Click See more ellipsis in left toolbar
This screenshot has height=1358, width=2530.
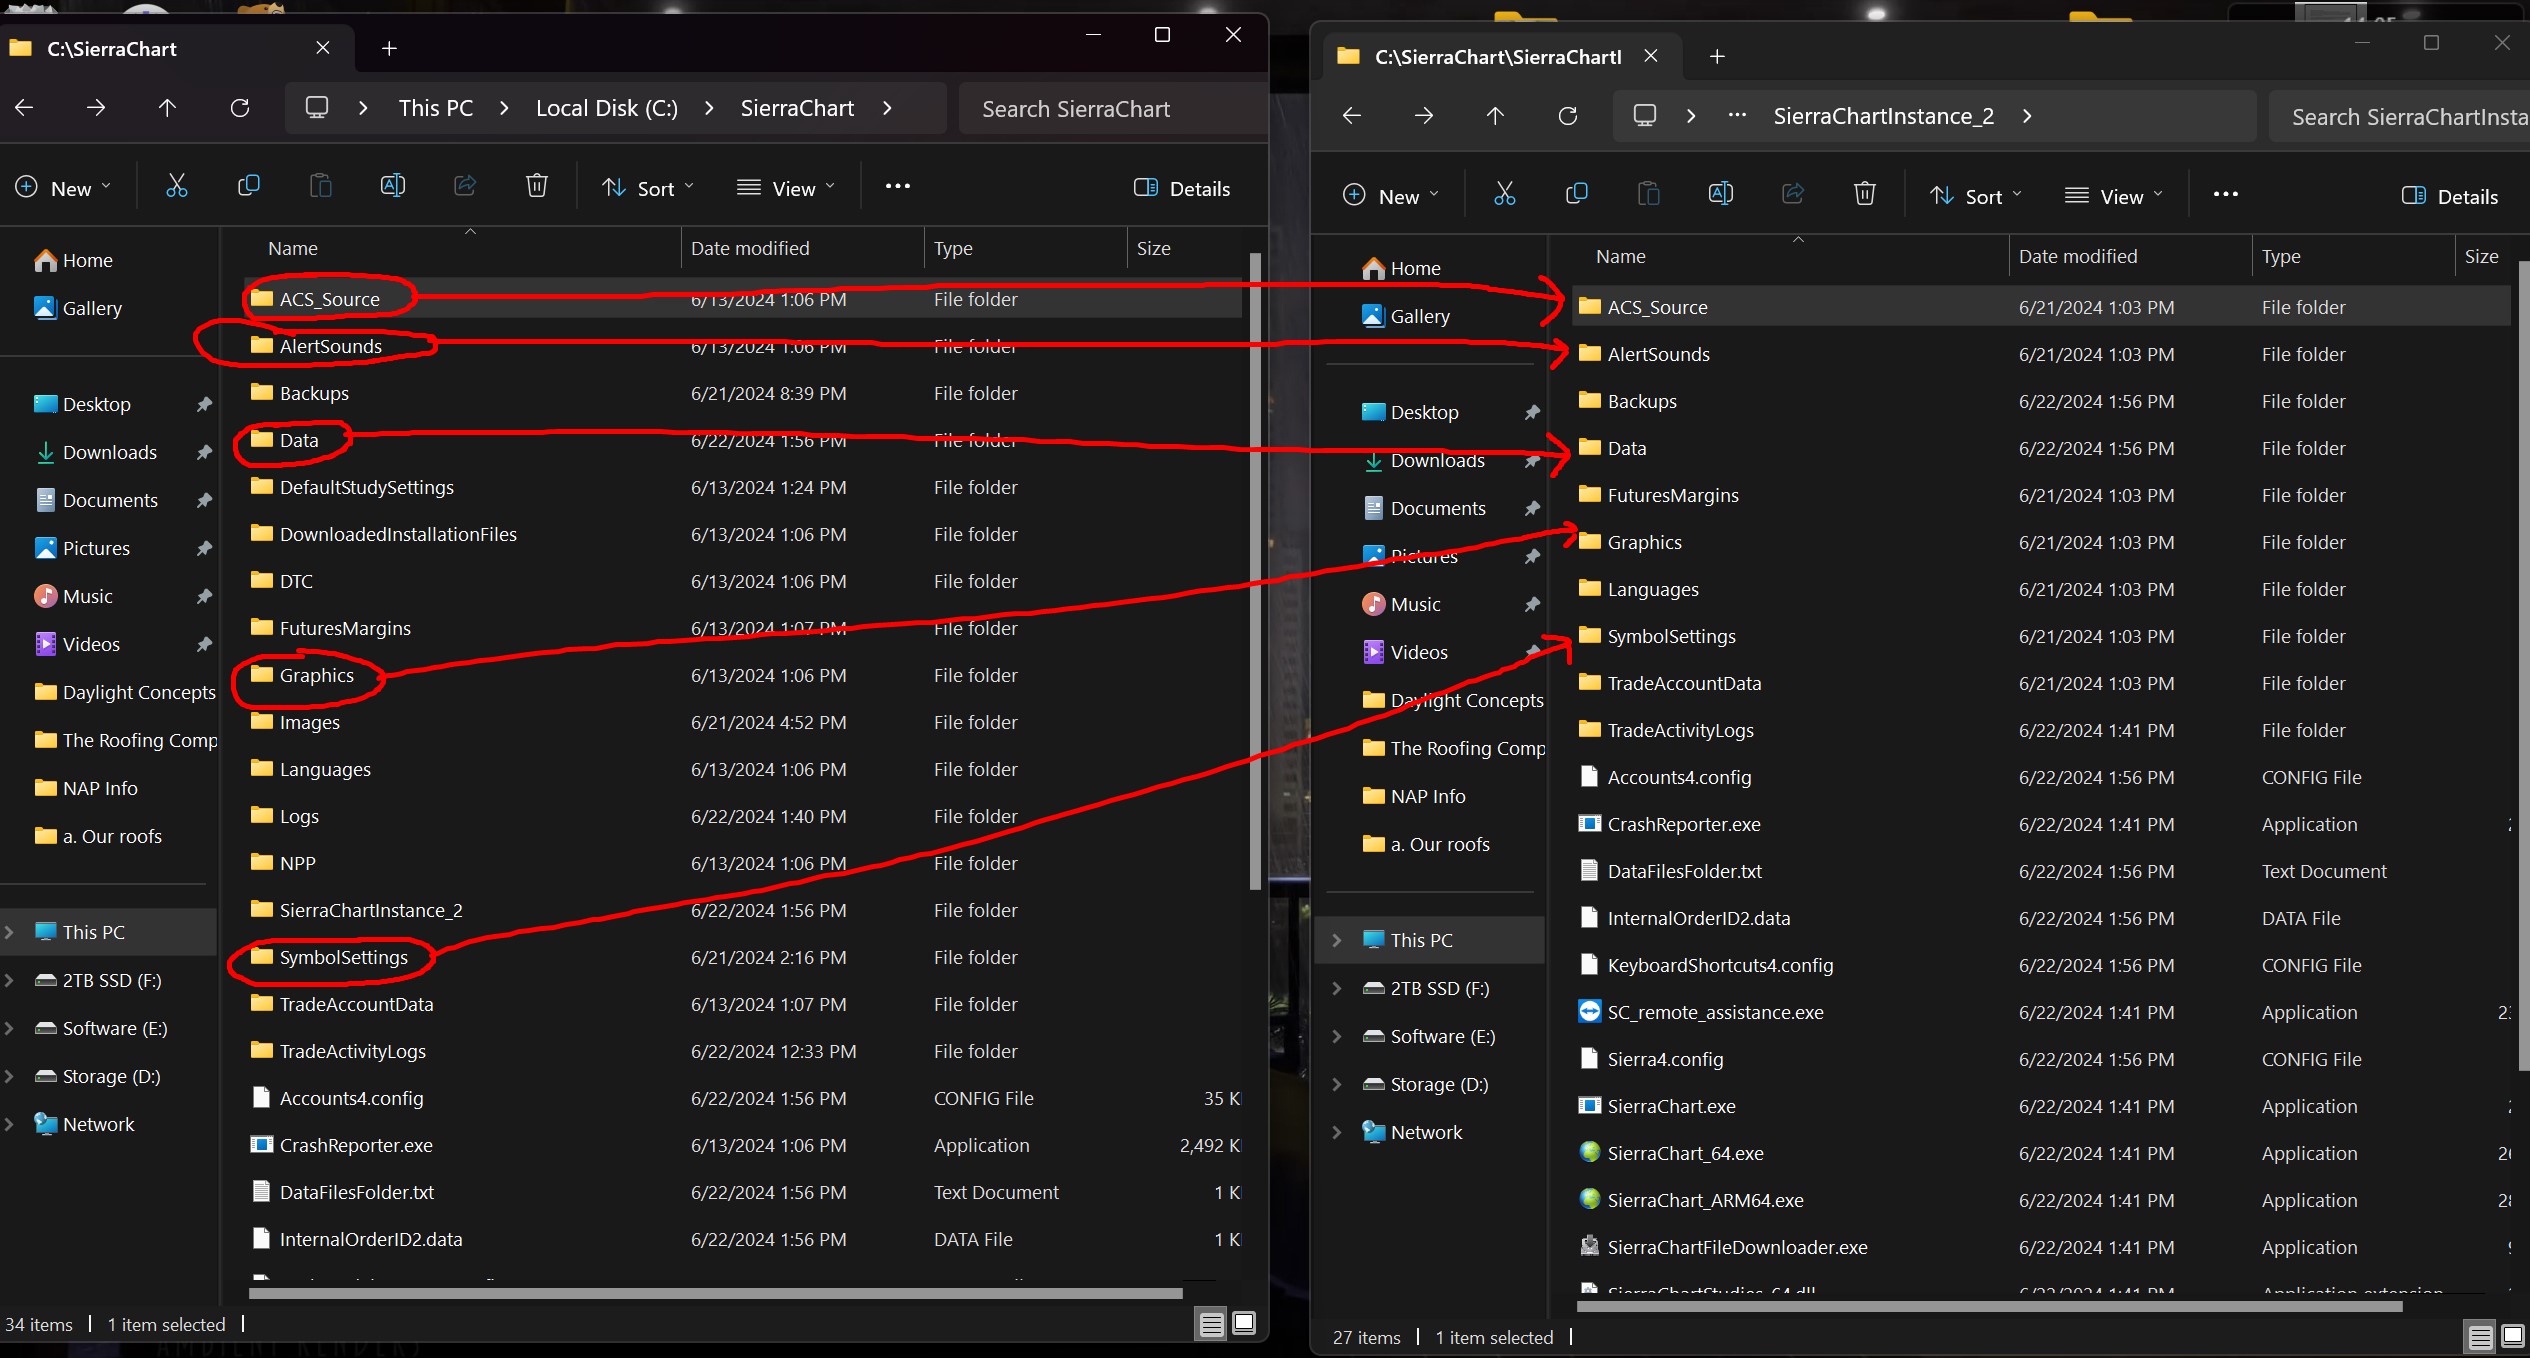click(x=897, y=187)
